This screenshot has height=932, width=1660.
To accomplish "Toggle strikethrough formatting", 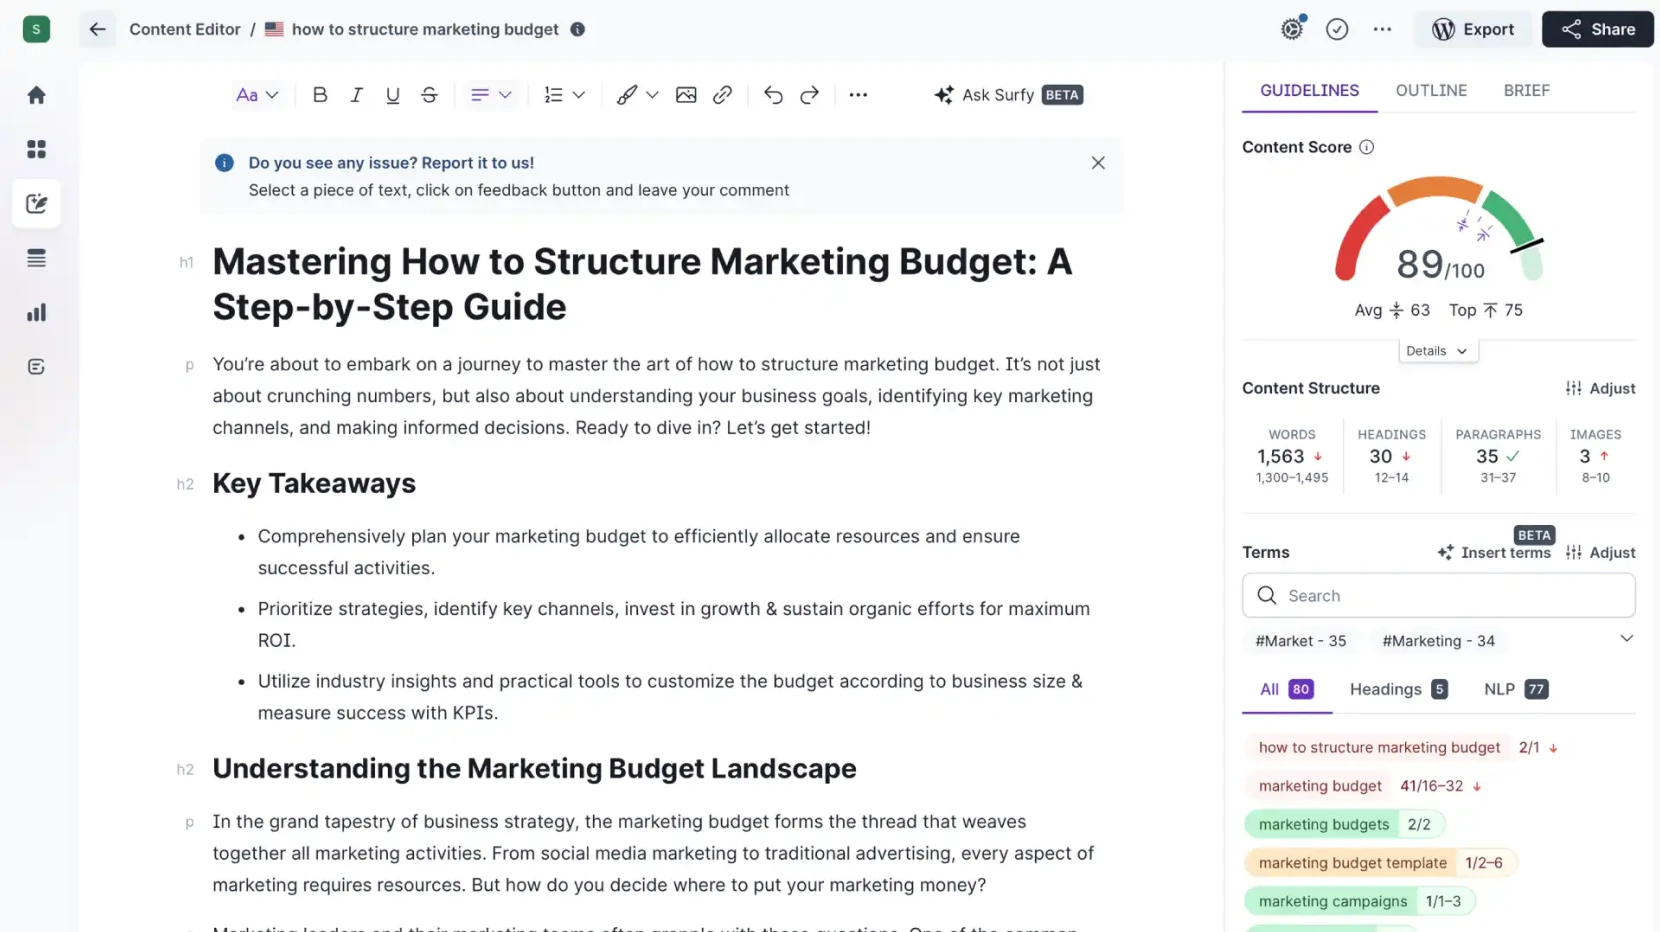I will pos(429,94).
